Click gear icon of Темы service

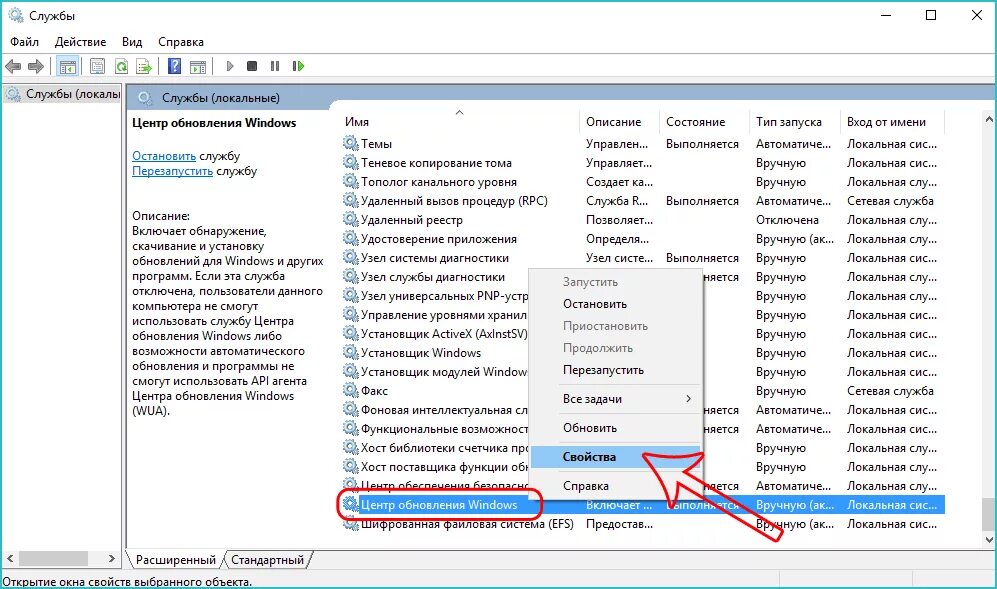350,143
